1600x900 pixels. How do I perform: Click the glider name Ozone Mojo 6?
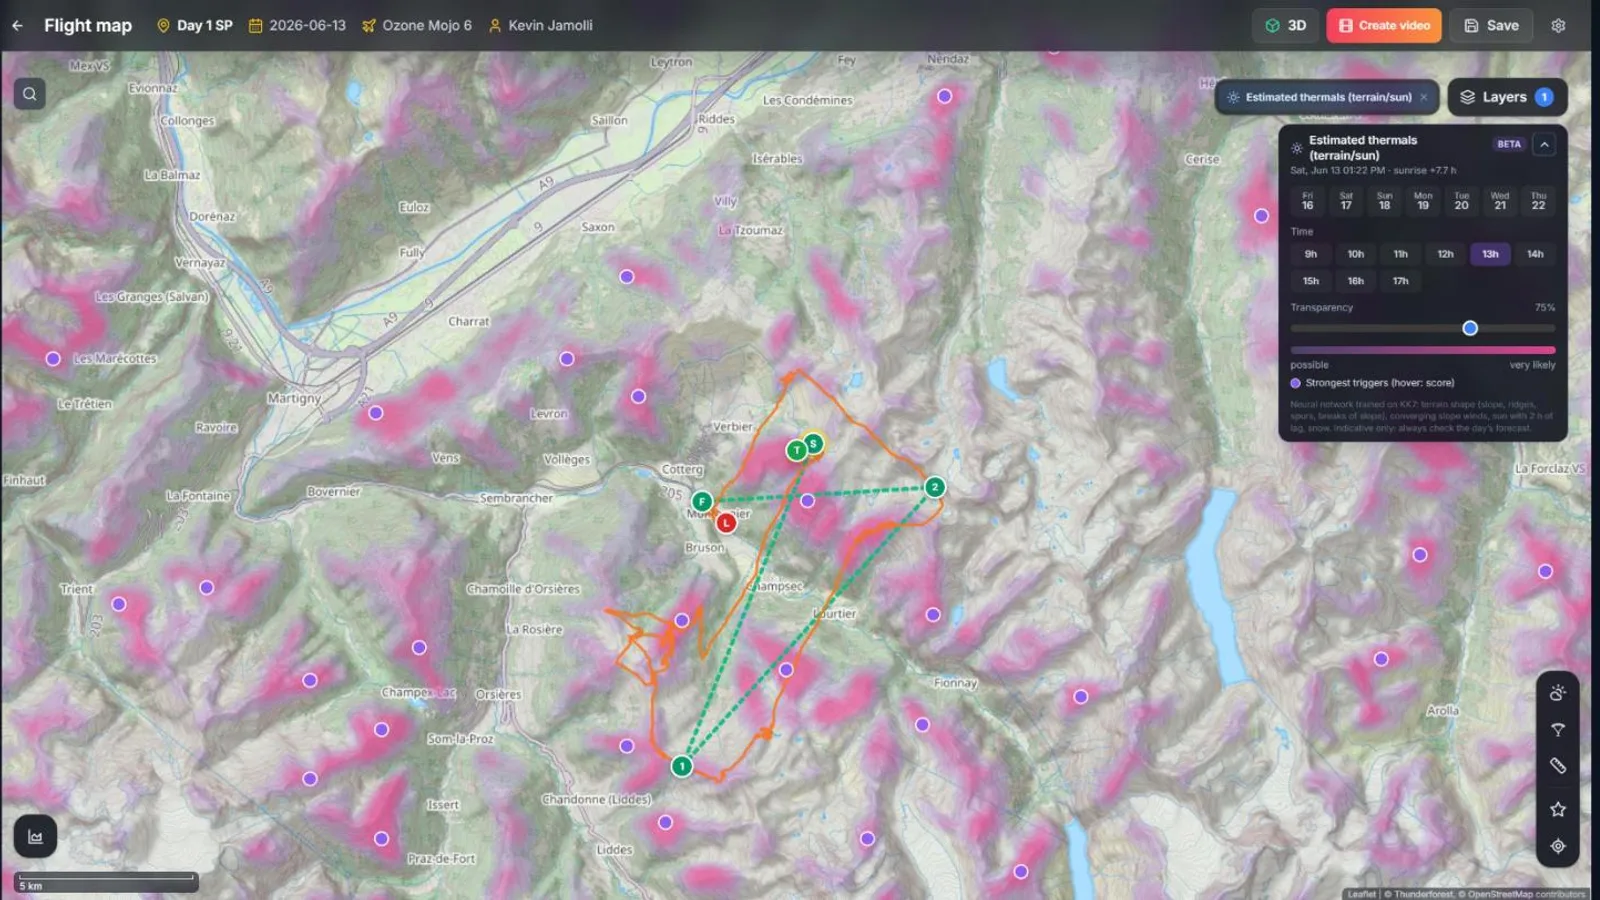[427, 26]
